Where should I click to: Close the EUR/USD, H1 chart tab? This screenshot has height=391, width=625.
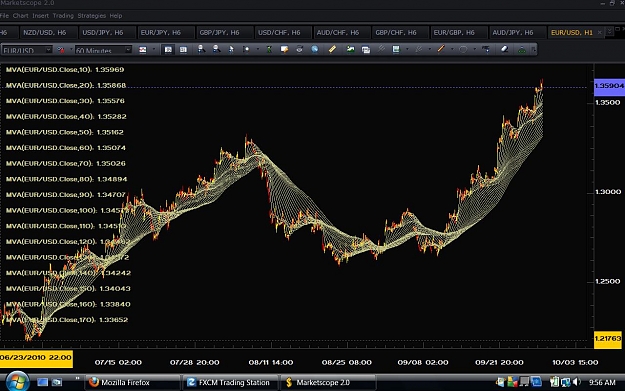(599, 32)
